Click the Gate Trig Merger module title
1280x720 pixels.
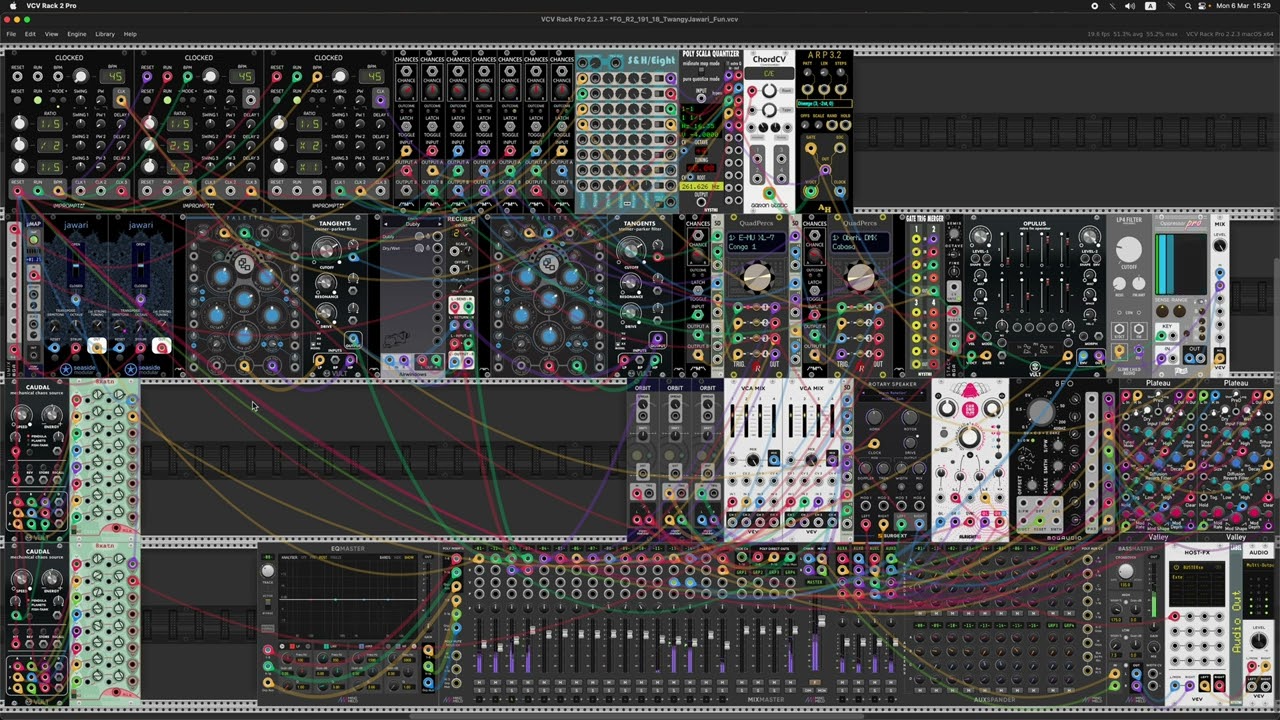[925, 218]
